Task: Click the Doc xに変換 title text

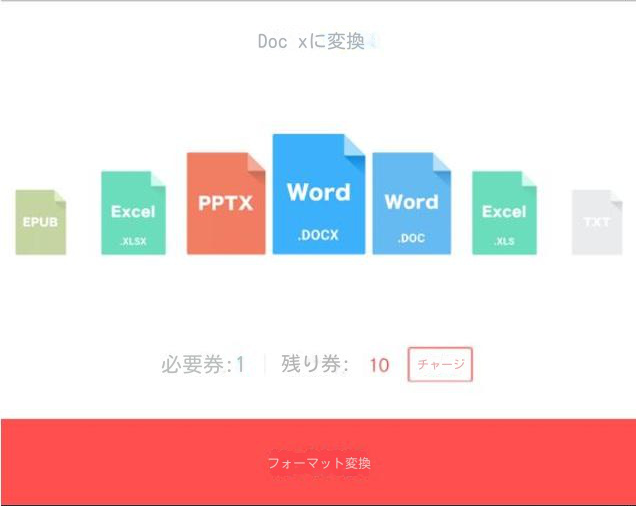Action: 310,42
